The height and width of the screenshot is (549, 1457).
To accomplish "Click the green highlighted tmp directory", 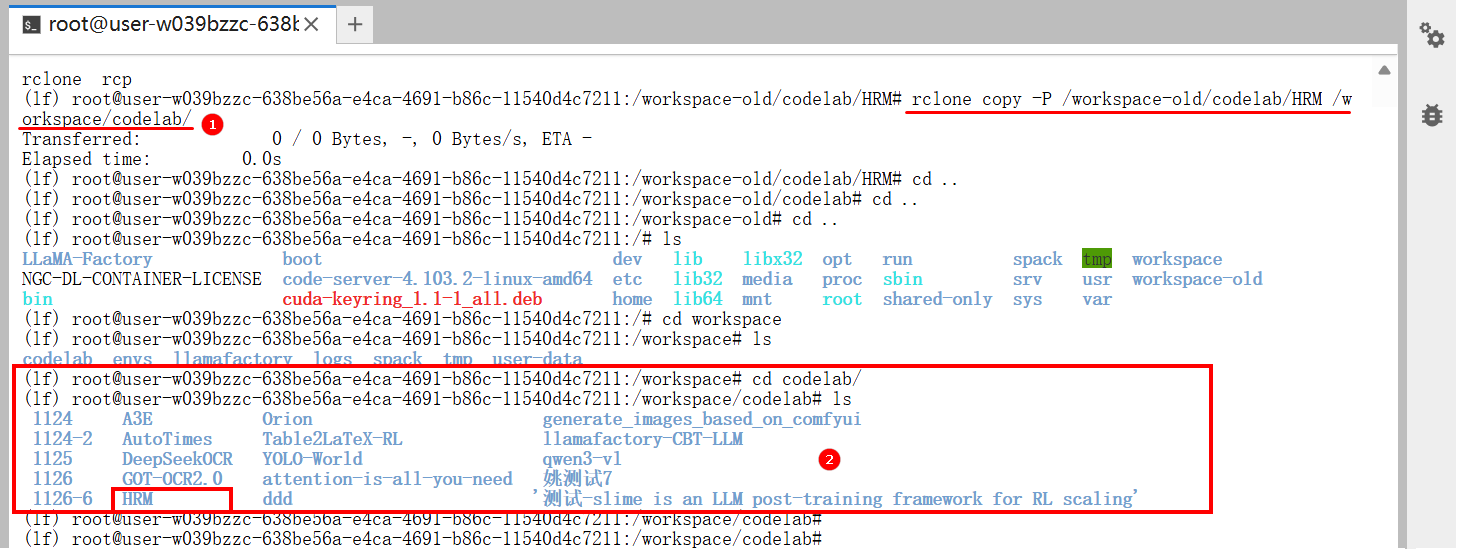I will pos(1096,259).
